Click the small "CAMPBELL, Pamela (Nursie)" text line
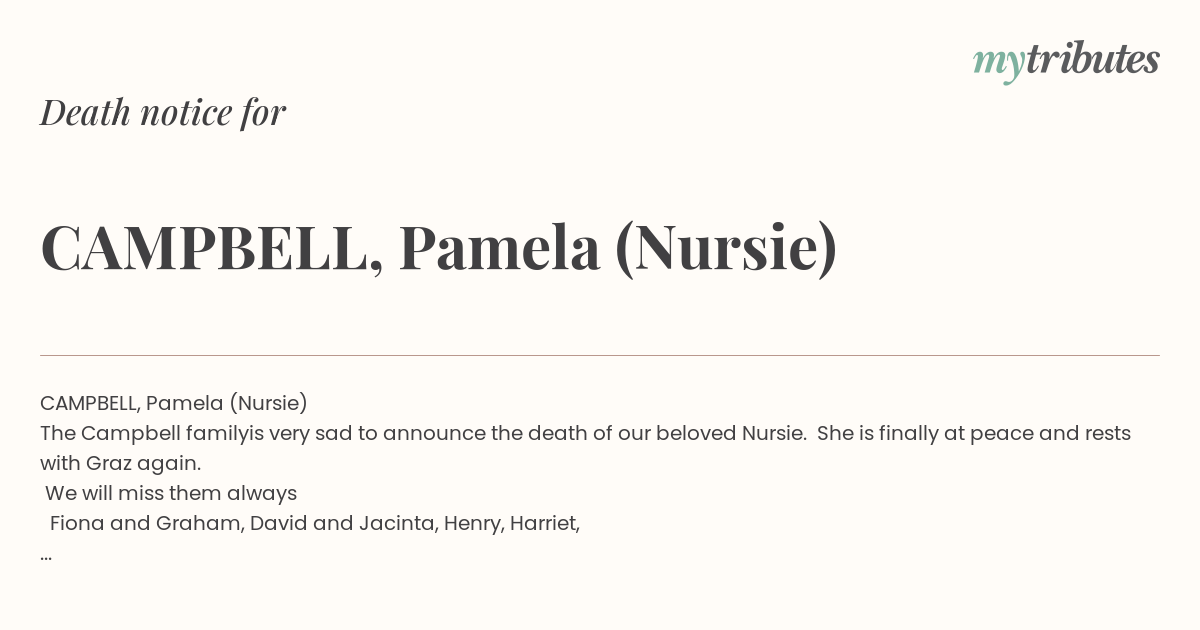This screenshot has width=1200, height=630. click(174, 403)
